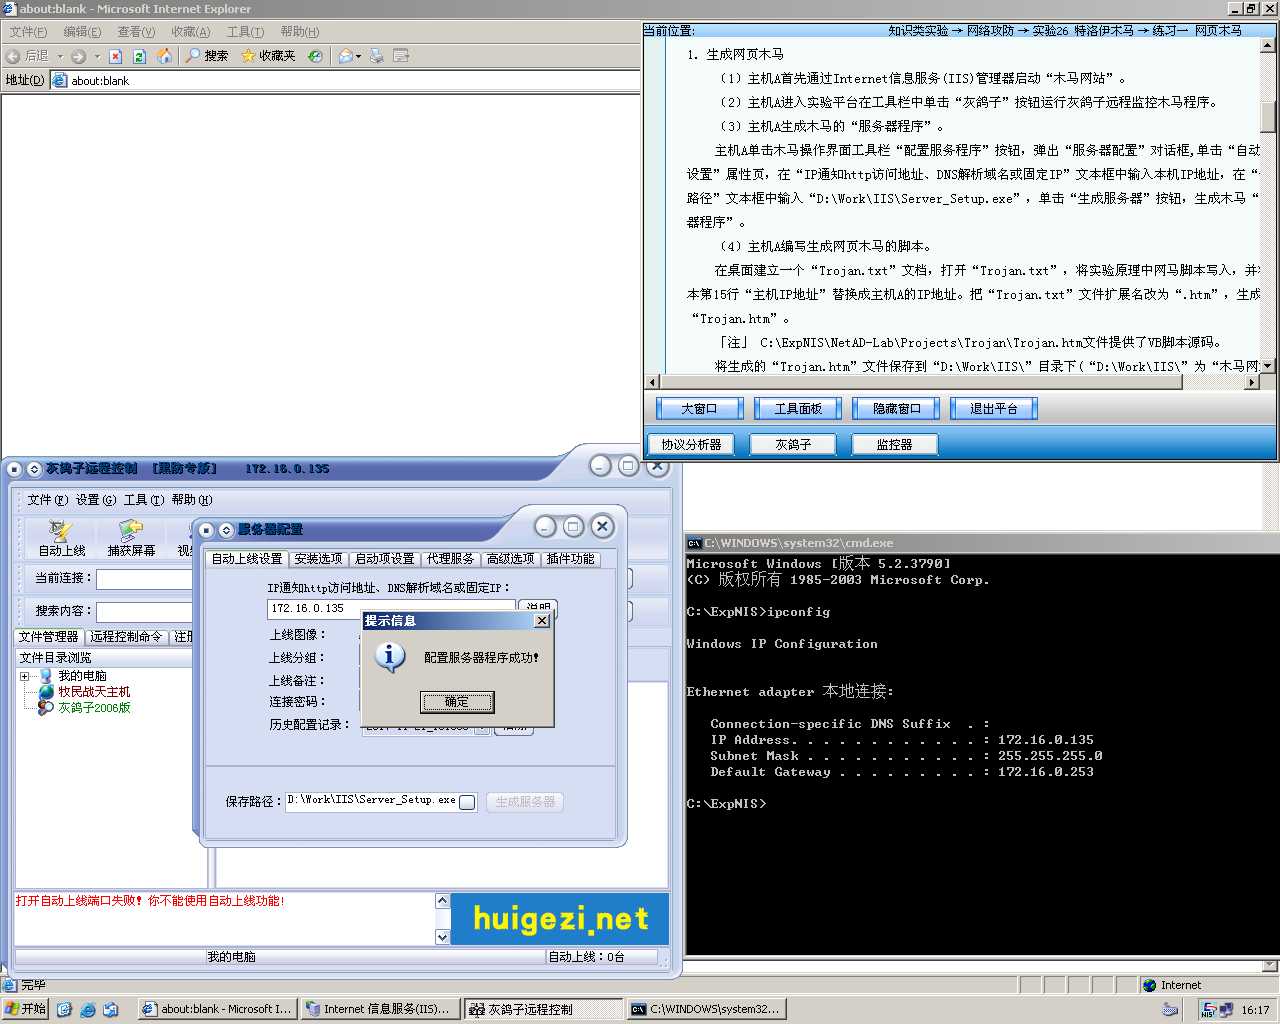
Task: Select 牧民战天主机 tree item
Action: (x=93, y=692)
